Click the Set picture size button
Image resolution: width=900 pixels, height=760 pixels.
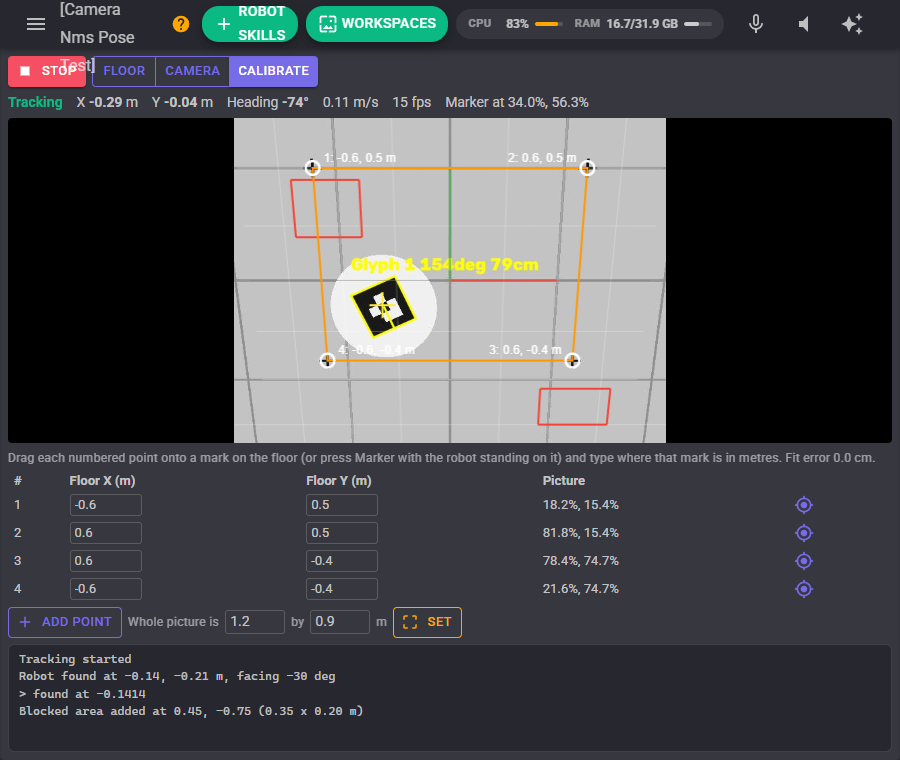[427, 622]
